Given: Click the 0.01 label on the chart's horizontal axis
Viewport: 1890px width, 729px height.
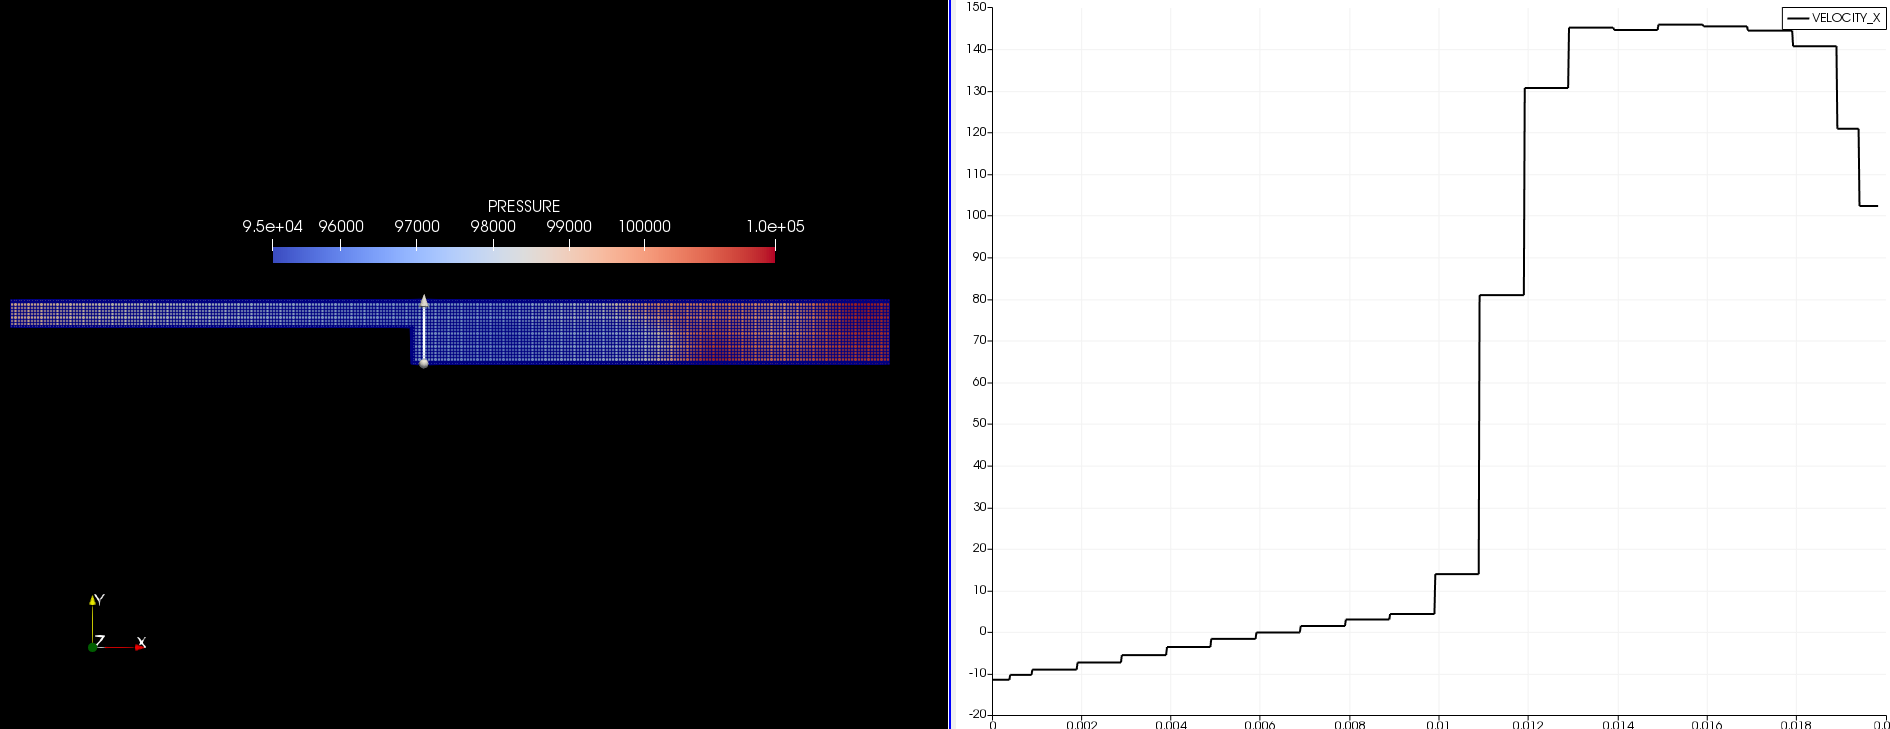Looking at the screenshot, I should coord(1437,723).
